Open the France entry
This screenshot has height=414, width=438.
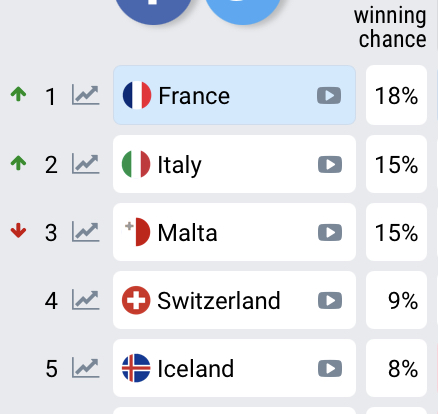[234, 95]
